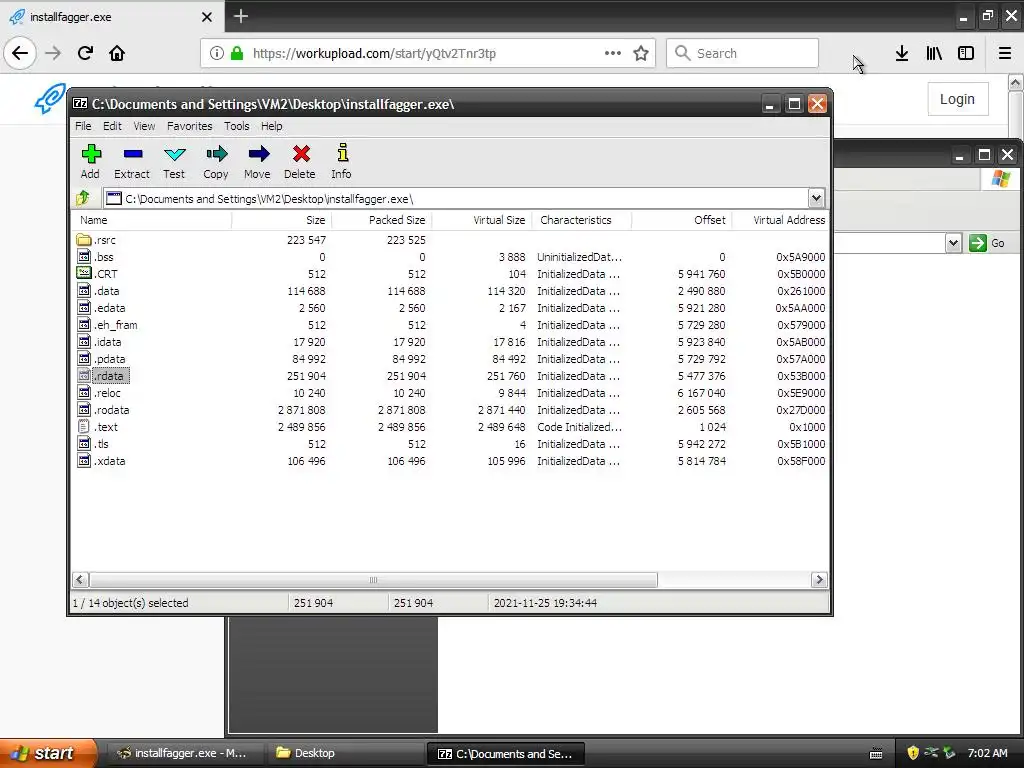The height and width of the screenshot is (768, 1024).
Task: Open a new Firefox tab
Action: (241, 16)
